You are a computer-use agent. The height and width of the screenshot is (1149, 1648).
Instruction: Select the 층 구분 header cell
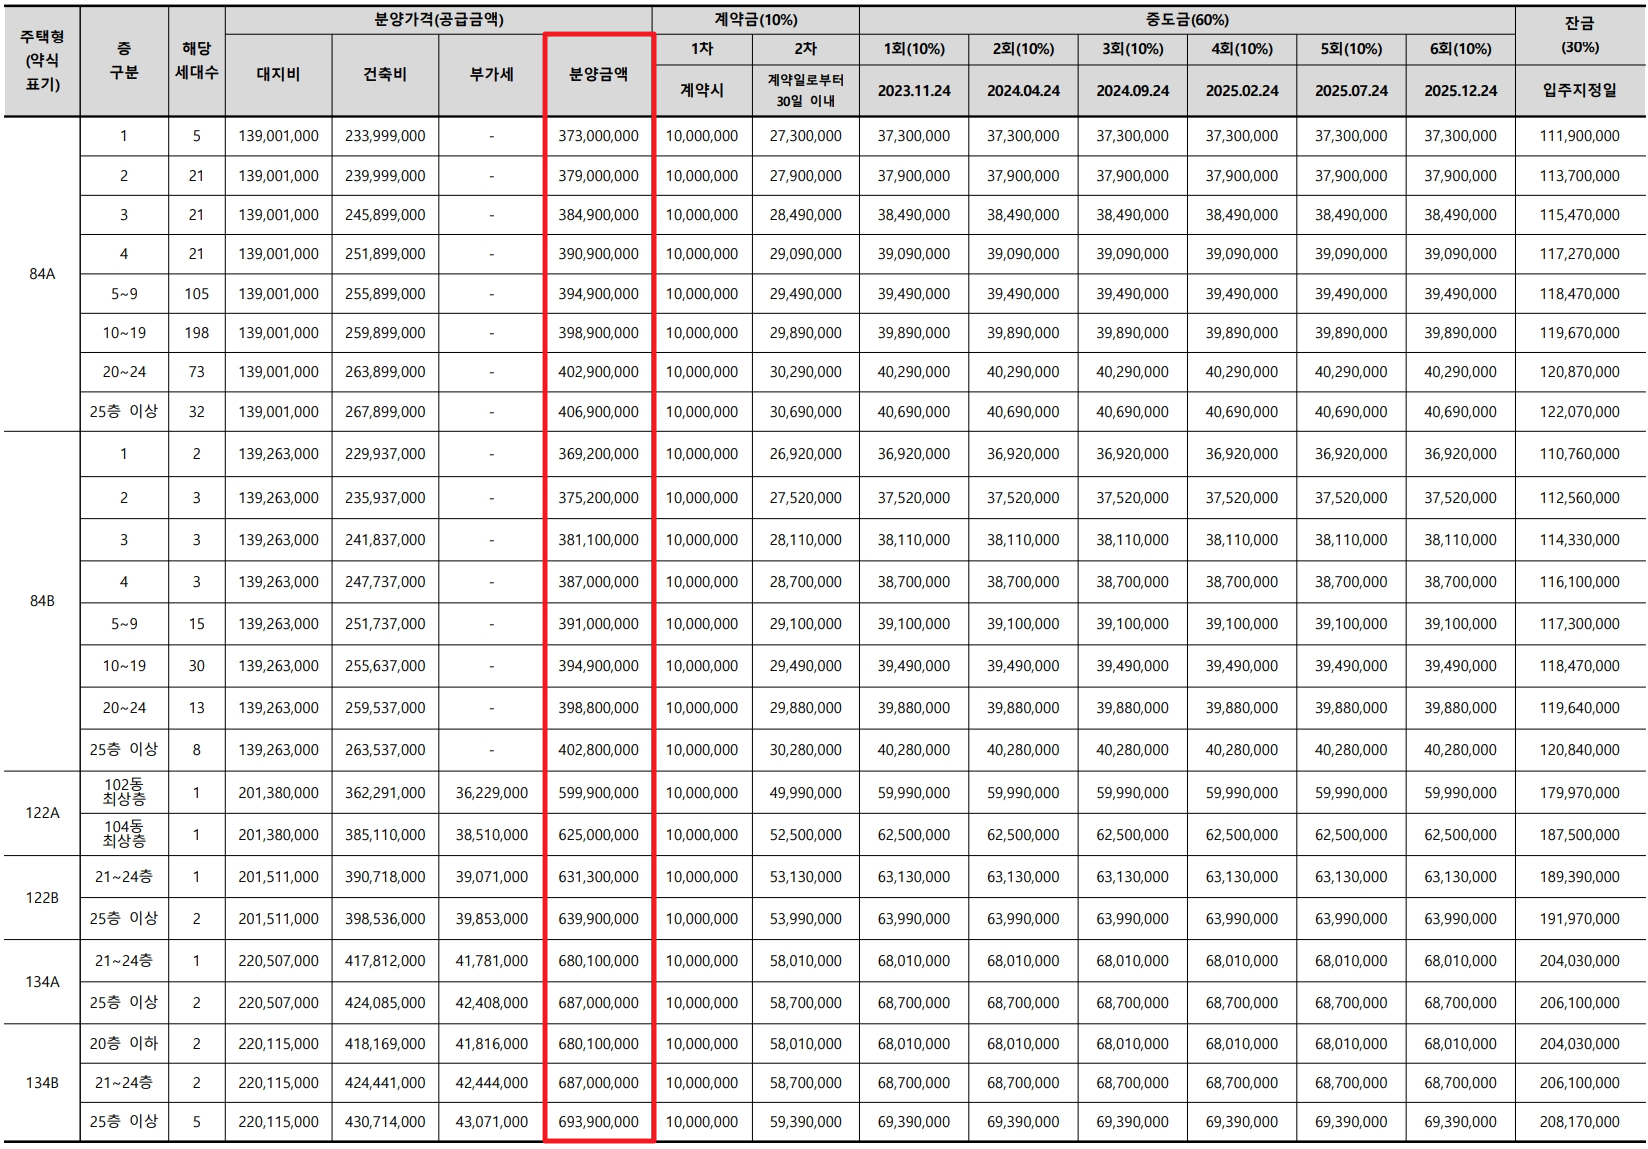click(124, 61)
